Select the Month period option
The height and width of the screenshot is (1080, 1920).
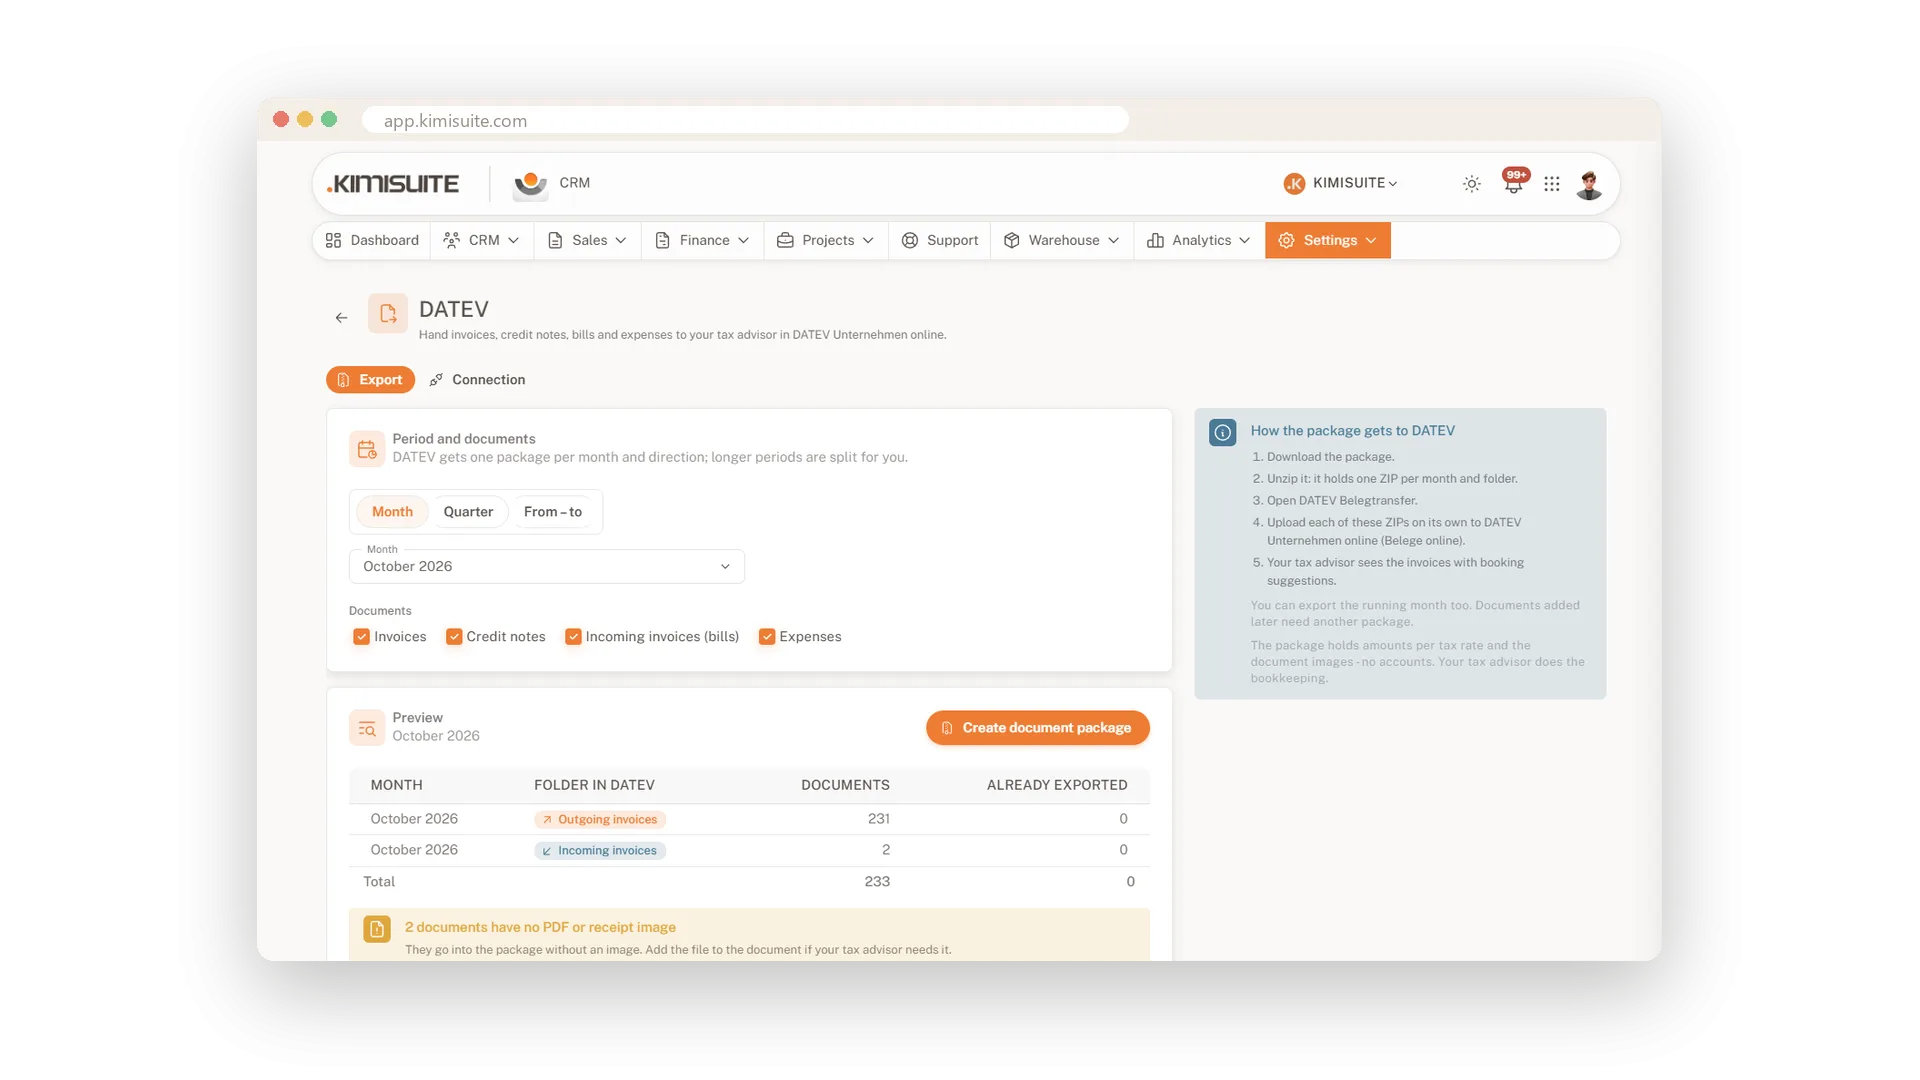point(392,512)
